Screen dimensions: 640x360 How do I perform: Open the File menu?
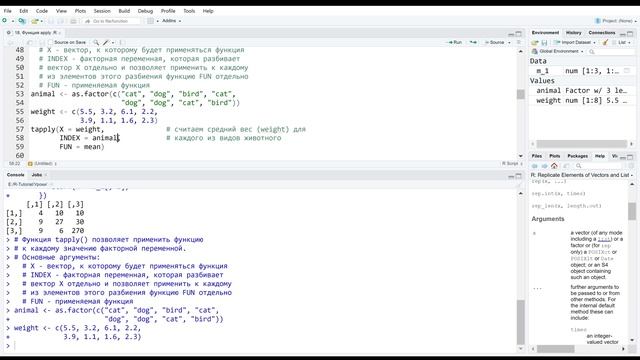pos(7,11)
